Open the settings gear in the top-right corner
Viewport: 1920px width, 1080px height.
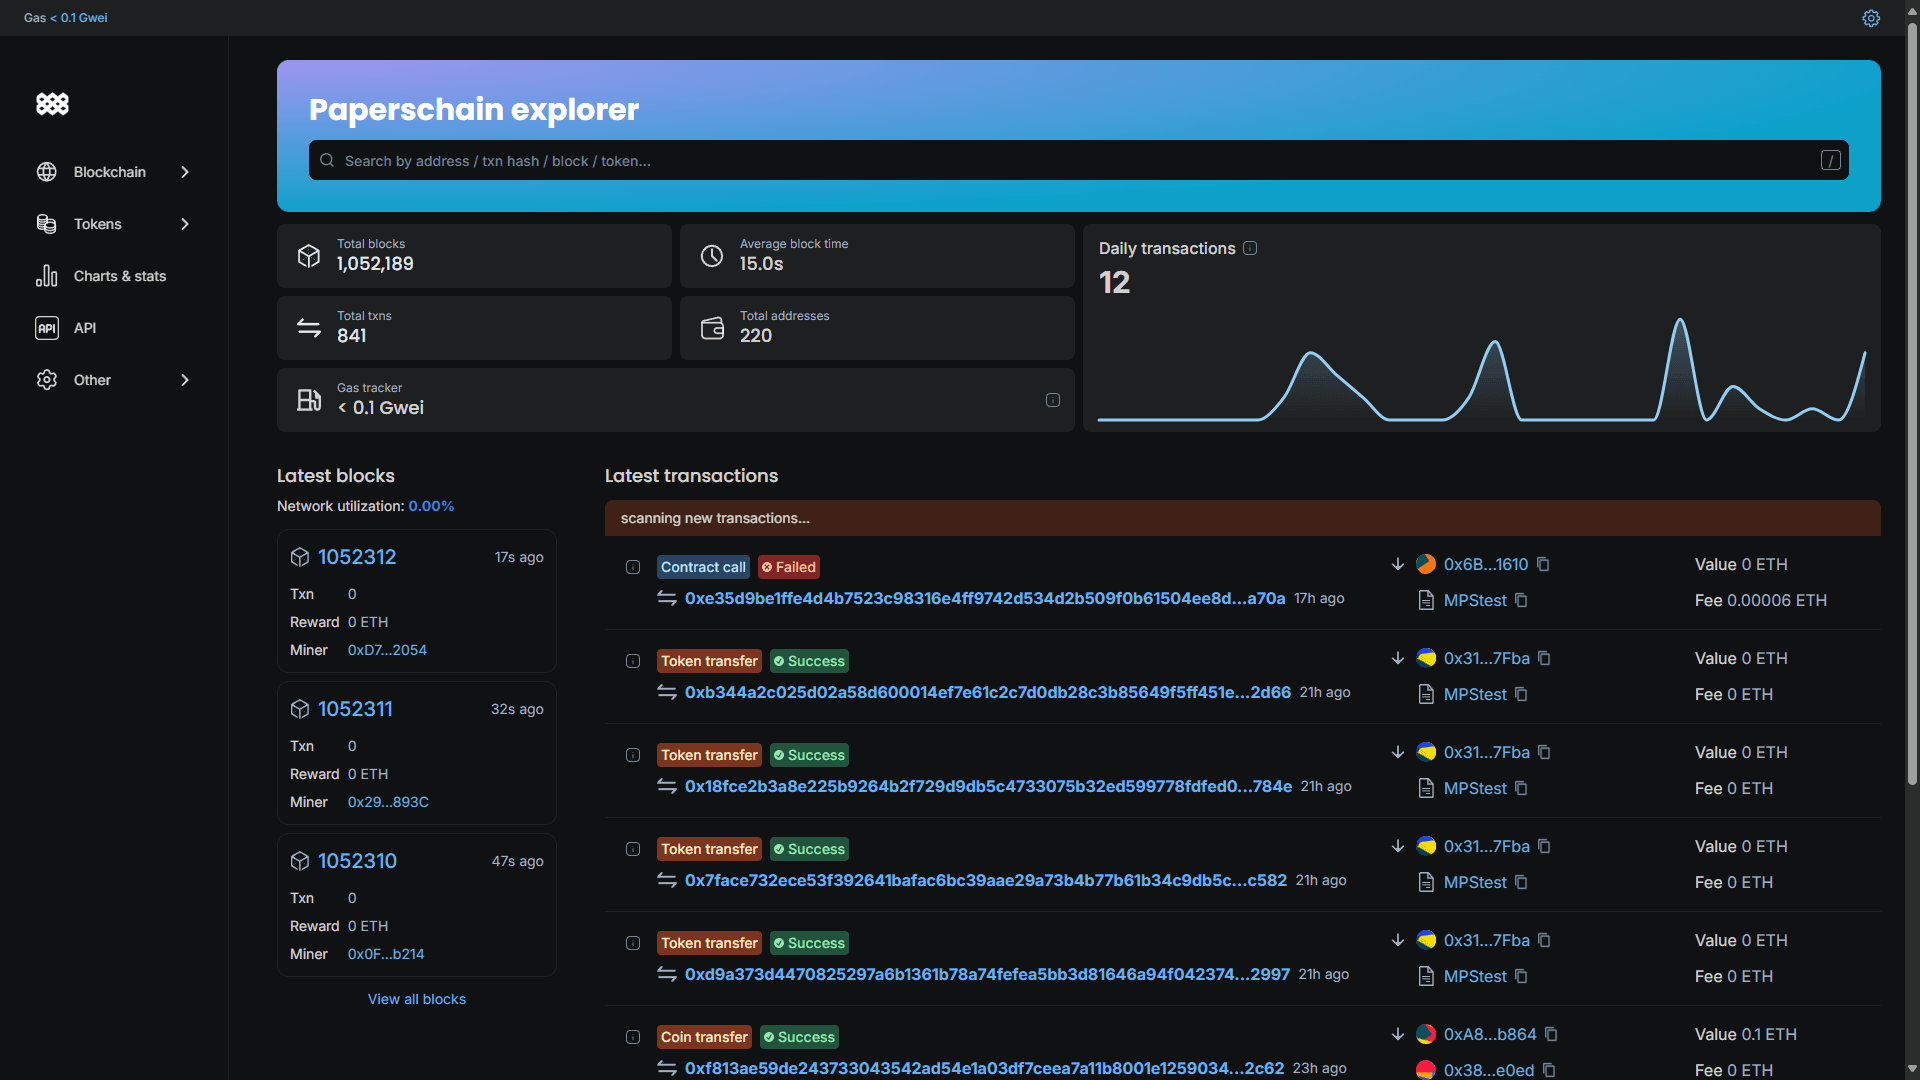[x=1871, y=18]
